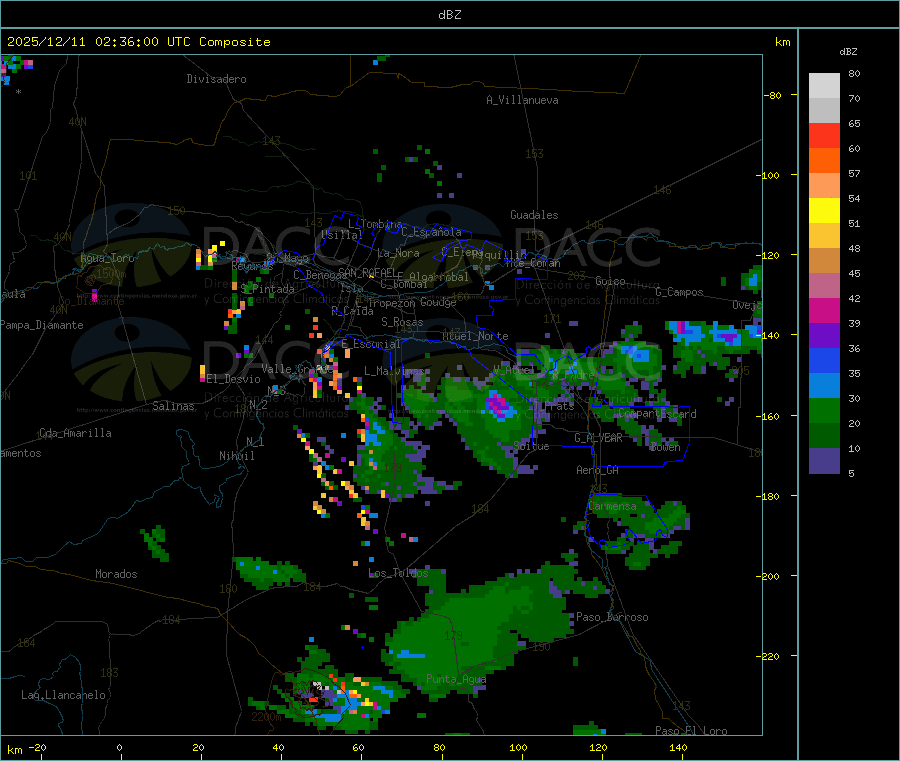Click the E_Escorial location label
This screenshot has height=761, width=900.
pyautogui.click(x=371, y=344)
